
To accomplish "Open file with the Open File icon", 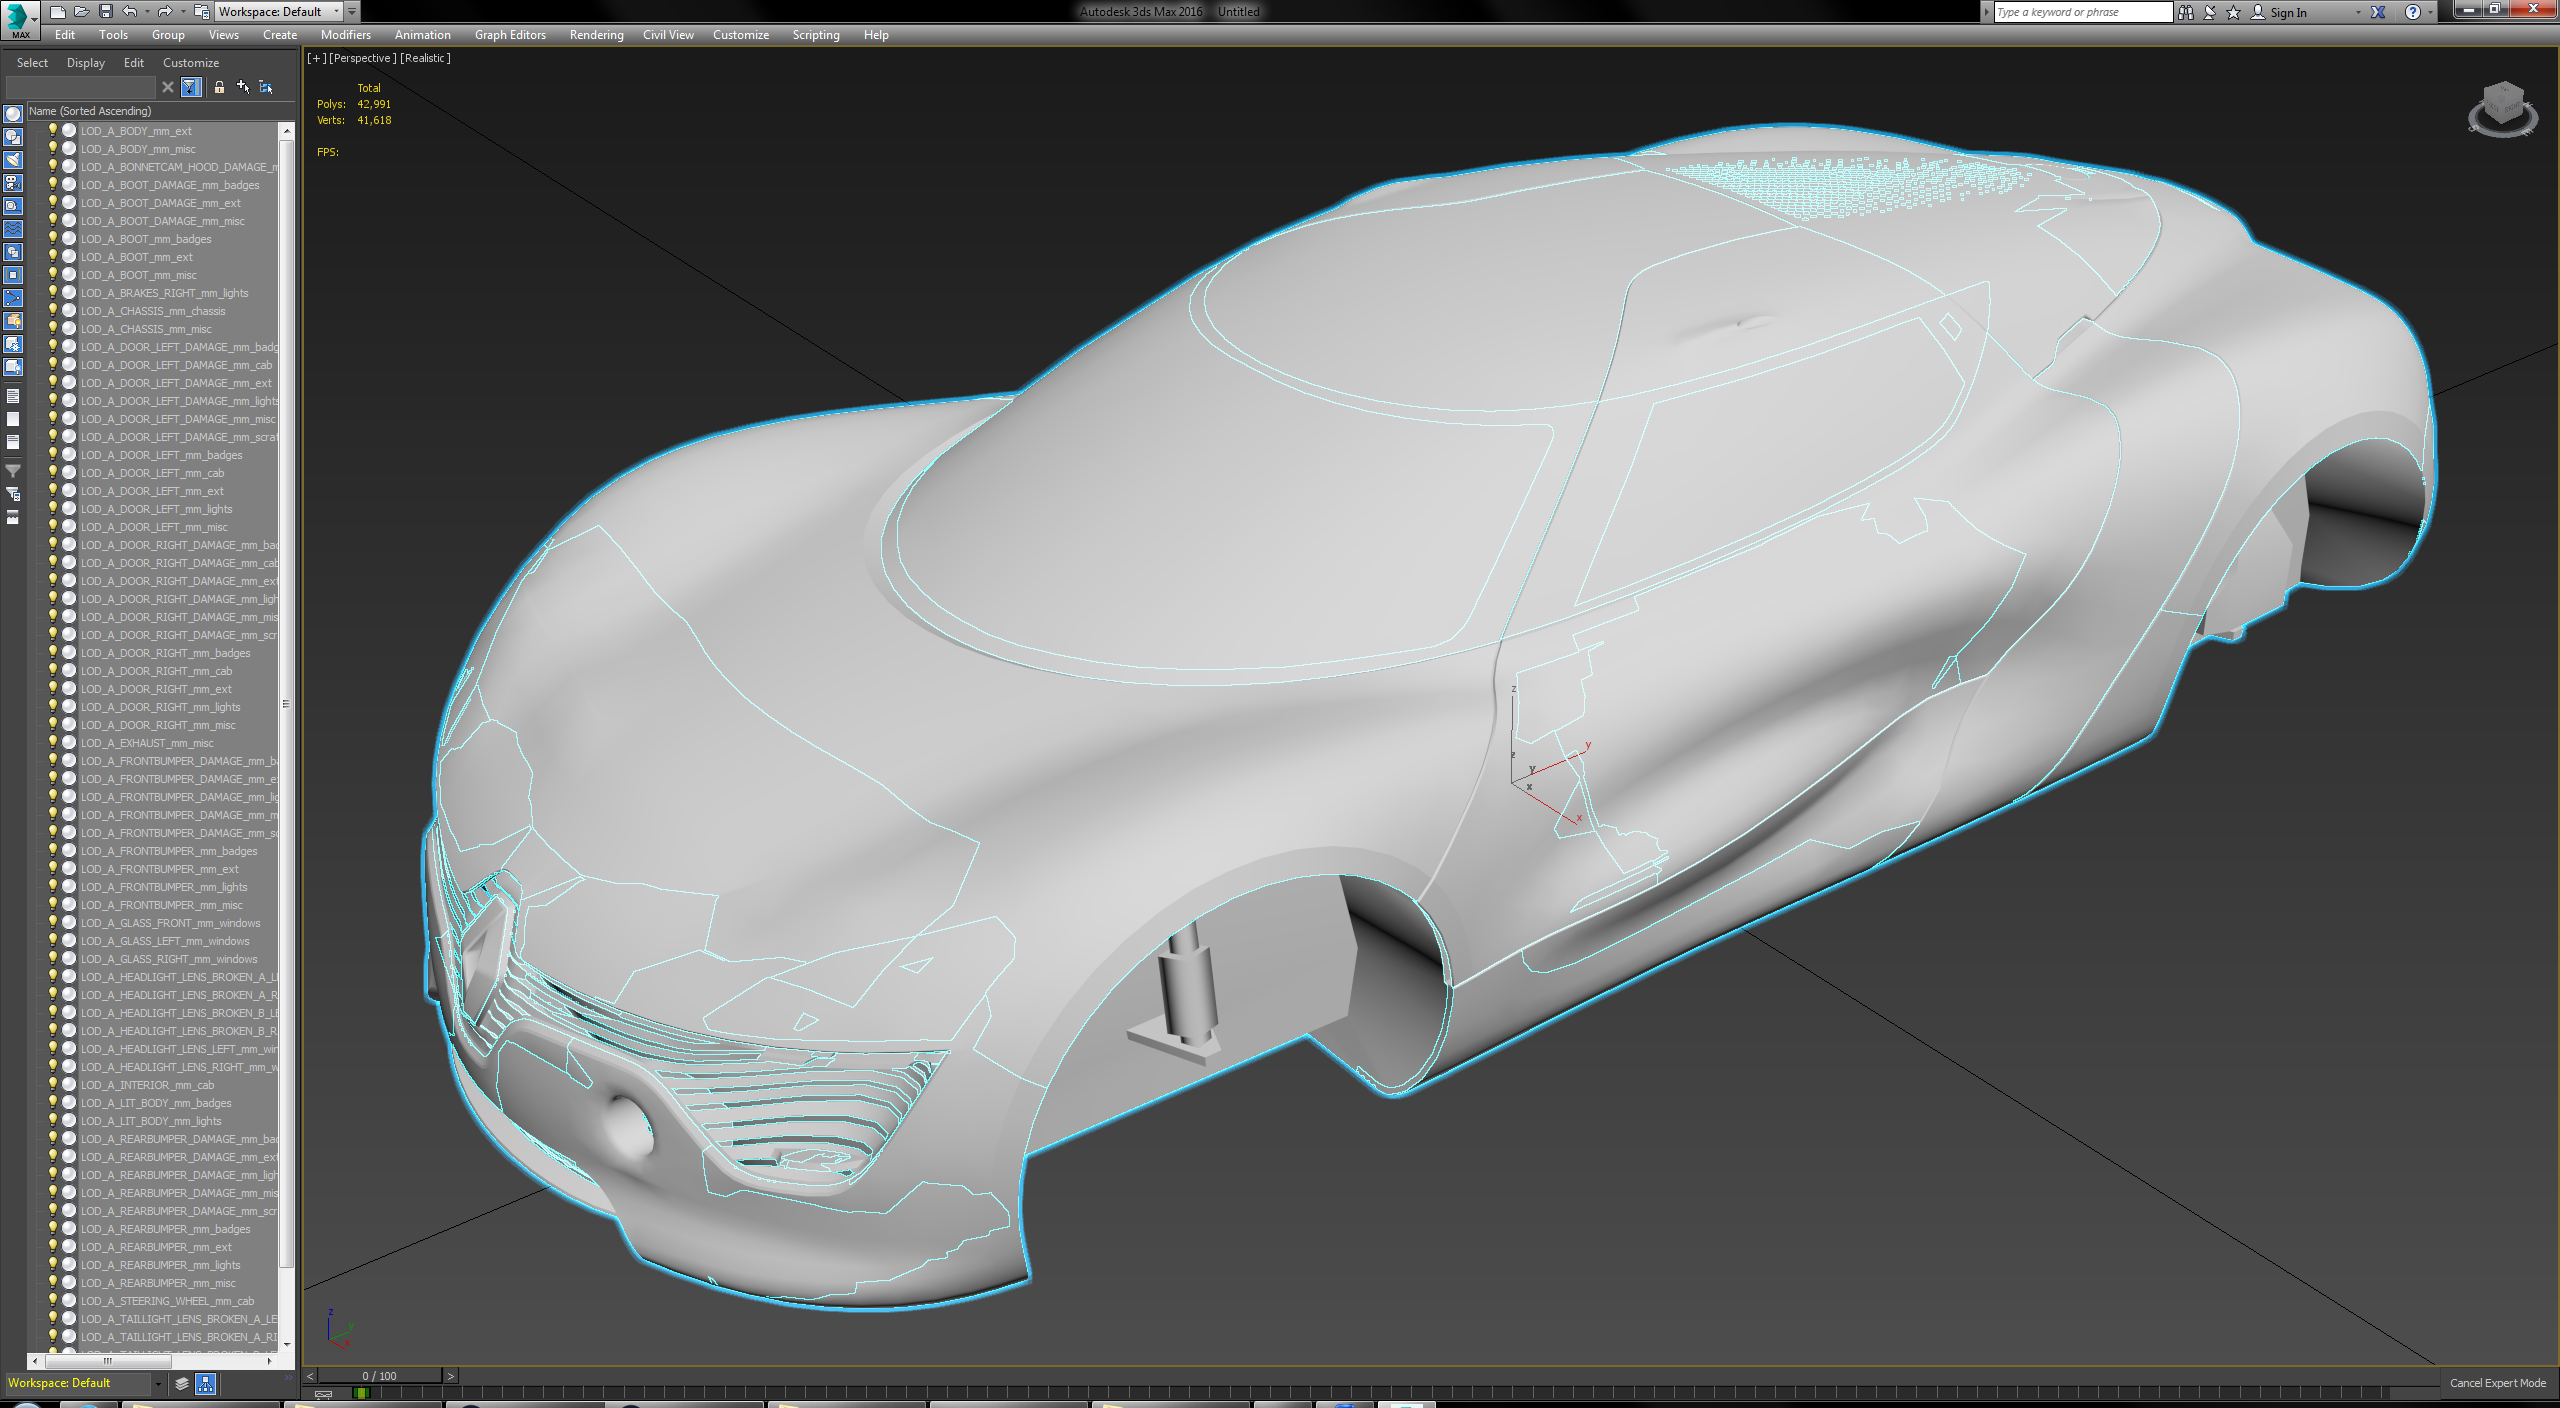I will pyautogui.click(x=81, y=12).
